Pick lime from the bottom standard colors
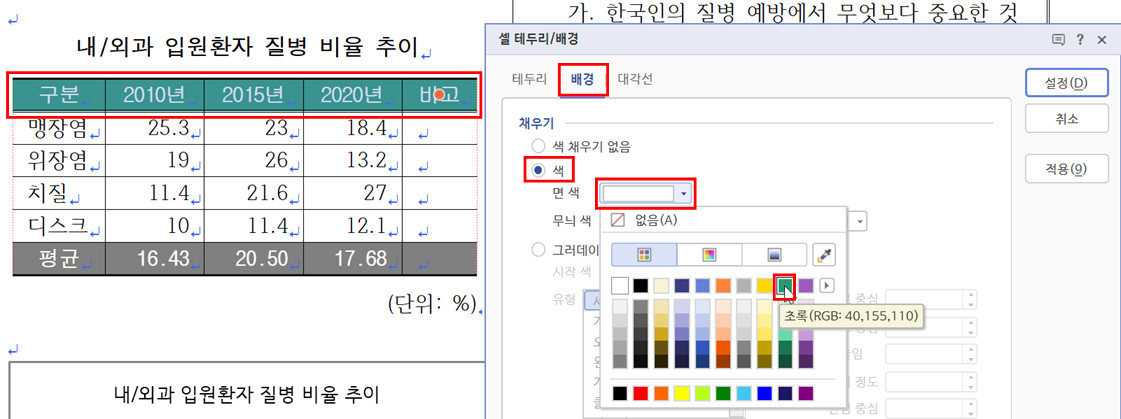The height and width of the screenshot is (419, 1121). pyautogui.click(x=703, y=393)
